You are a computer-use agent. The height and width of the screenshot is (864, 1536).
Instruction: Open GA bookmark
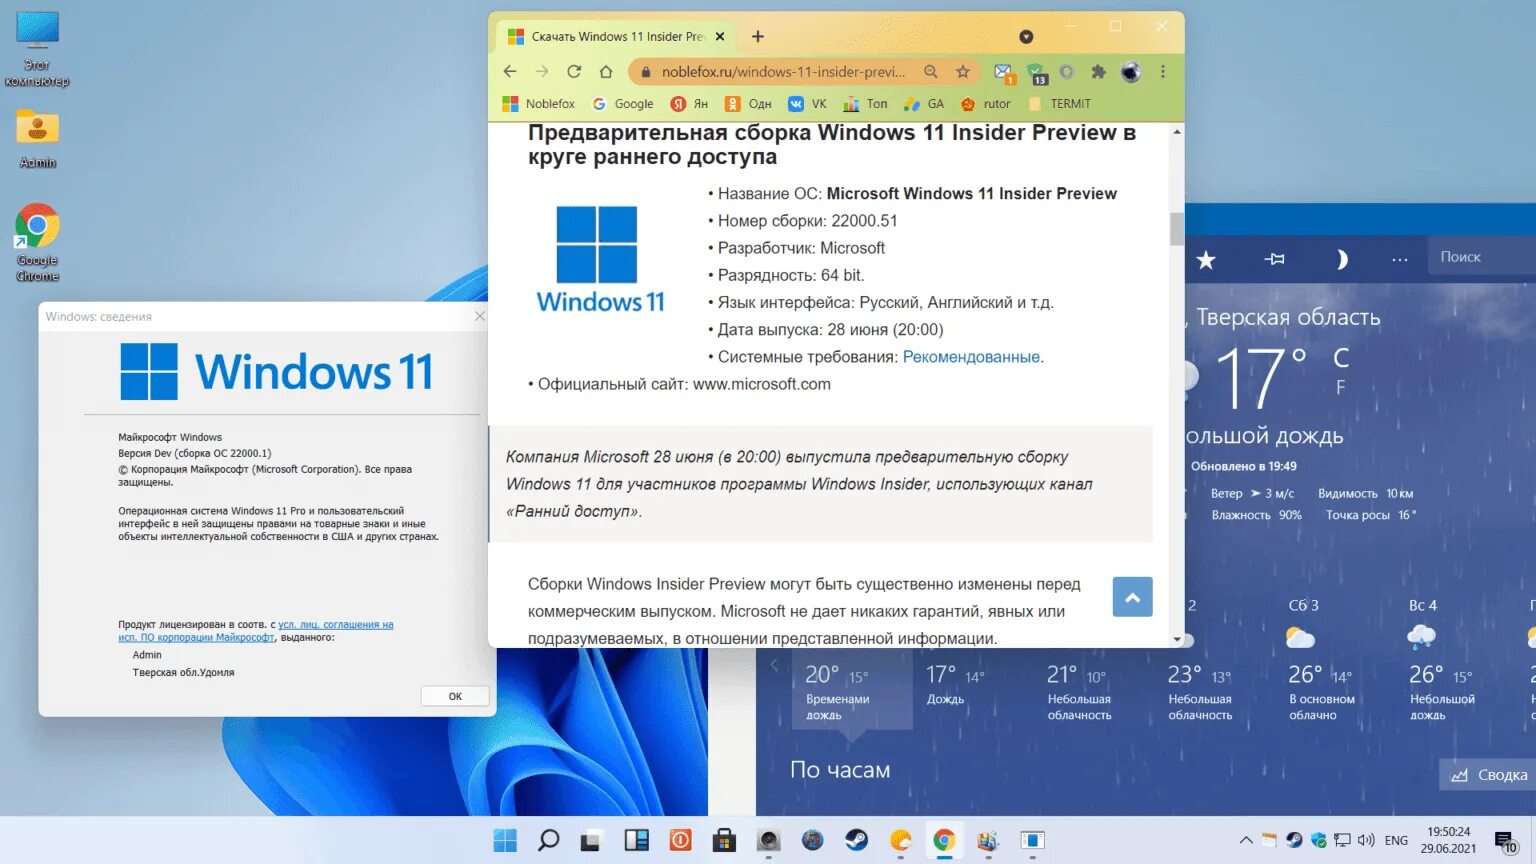(924, 104)
